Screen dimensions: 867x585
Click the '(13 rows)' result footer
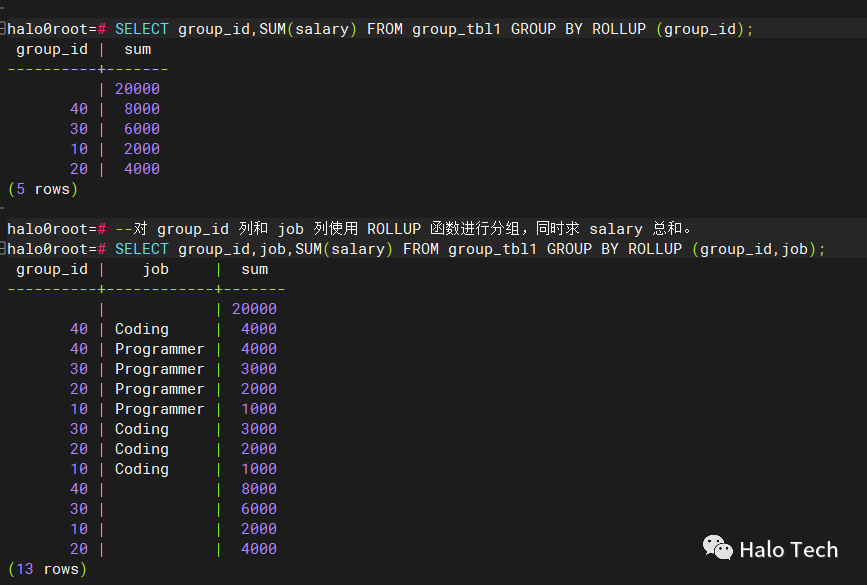point(48,569)
